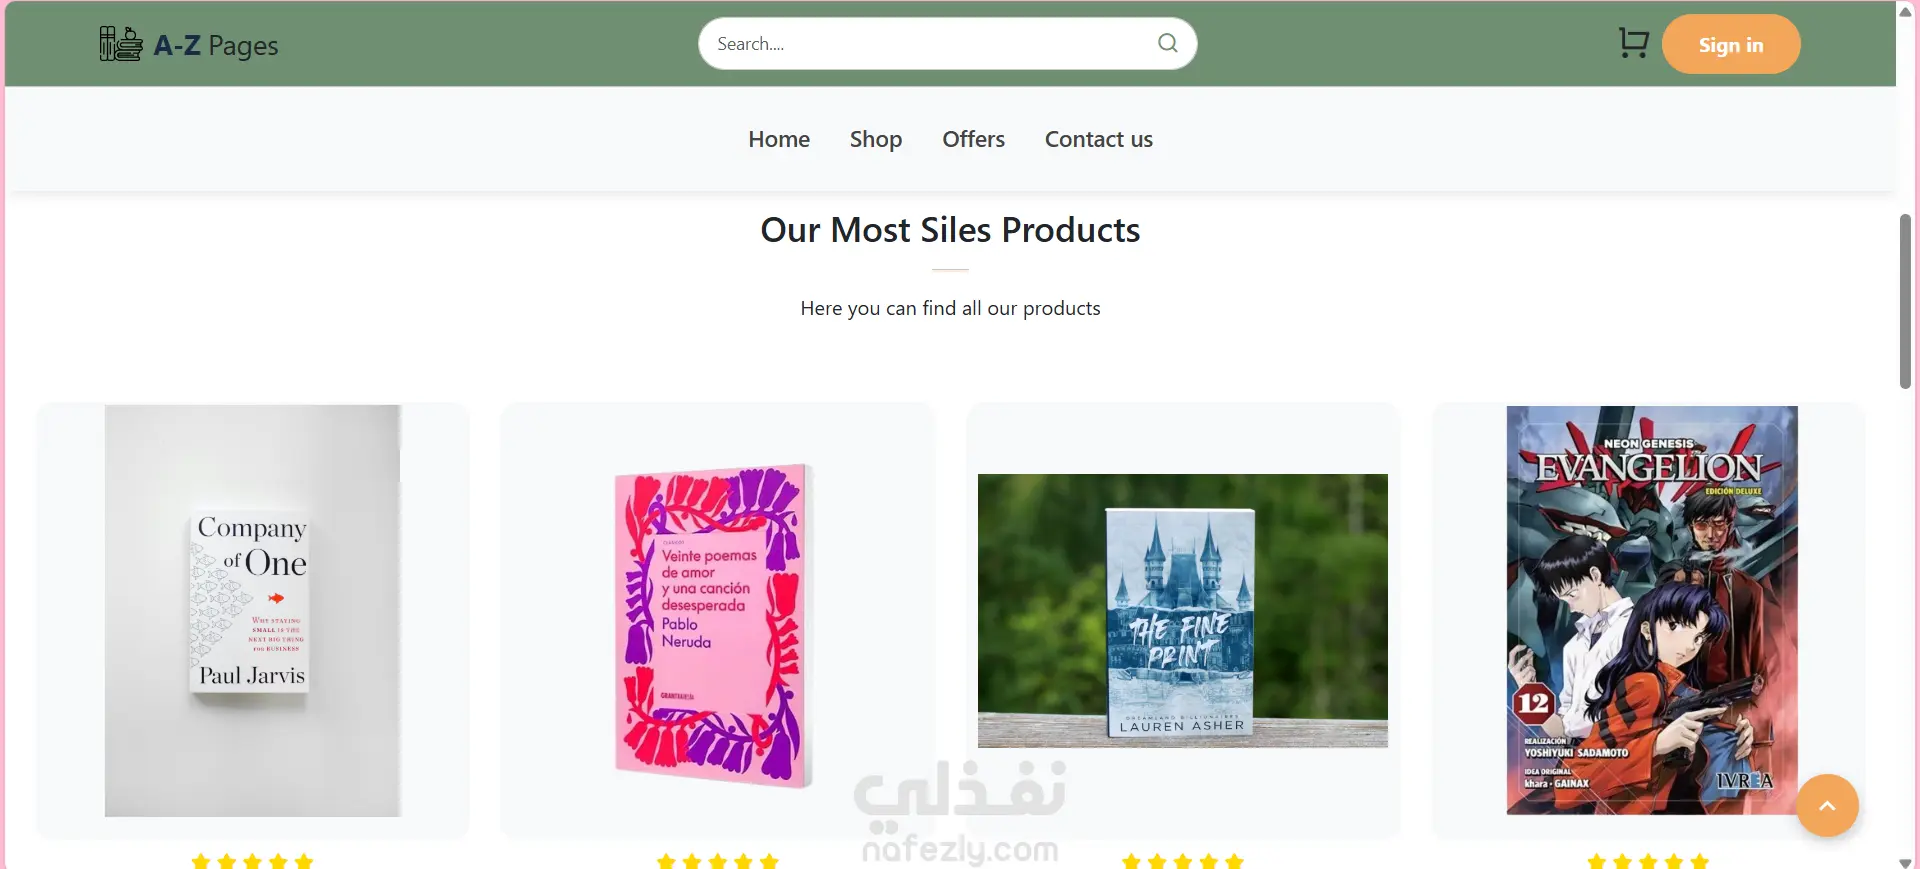Open the Shop menu item
The height and width of the screenshot is (869, 1920).
876,139
